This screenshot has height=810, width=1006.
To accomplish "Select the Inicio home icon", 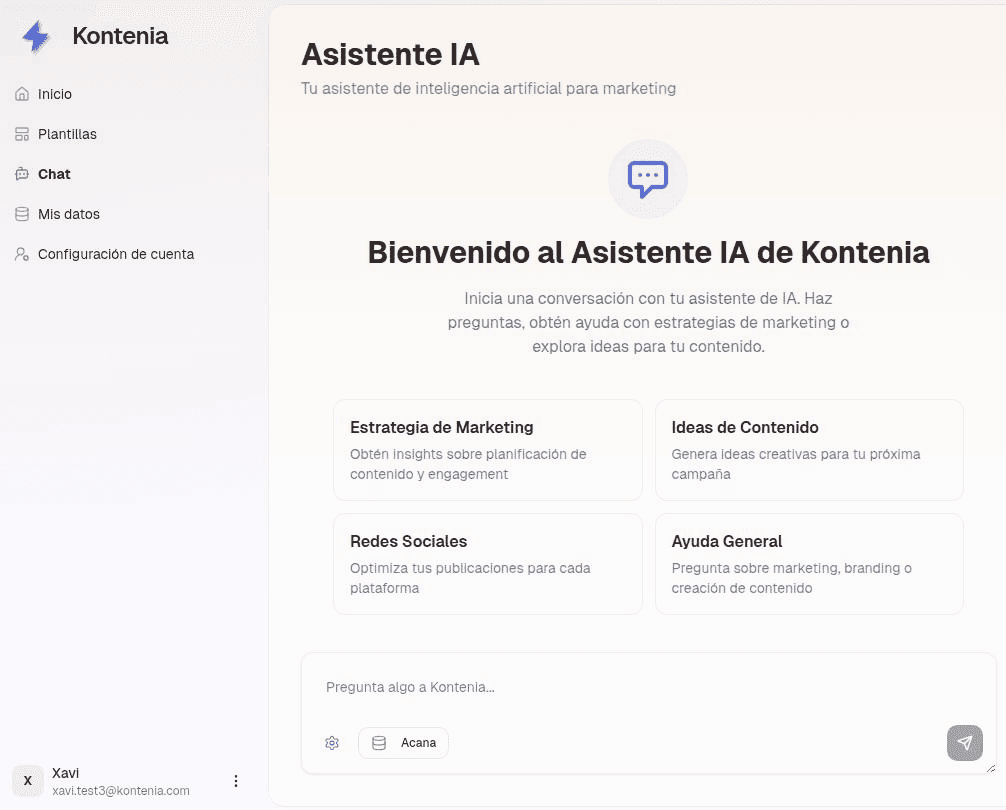I will (x=21, y=94).
